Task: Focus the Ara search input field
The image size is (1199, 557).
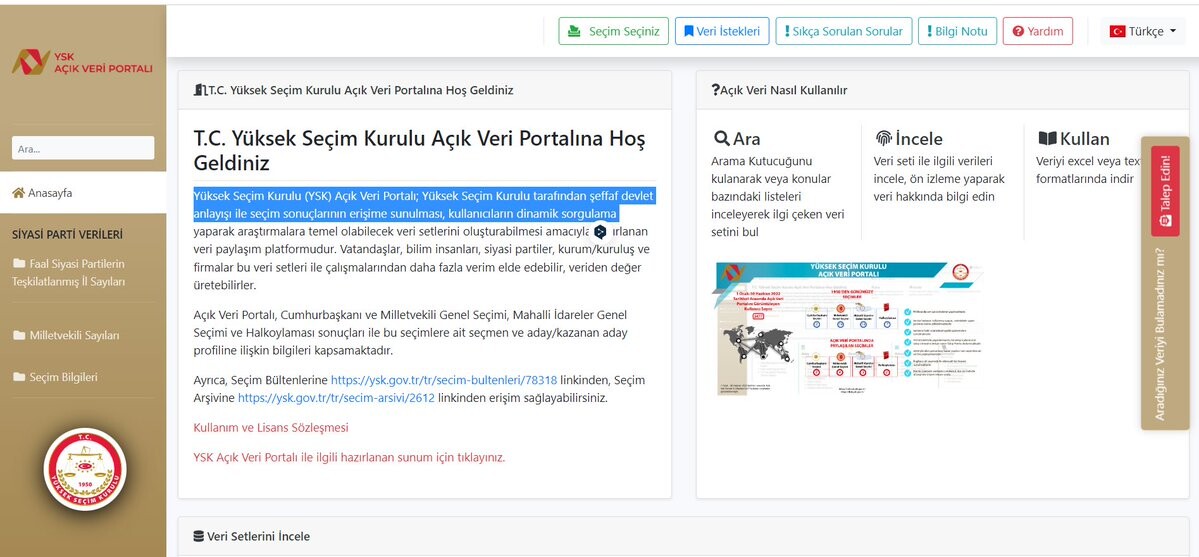Action: (83, 148)
